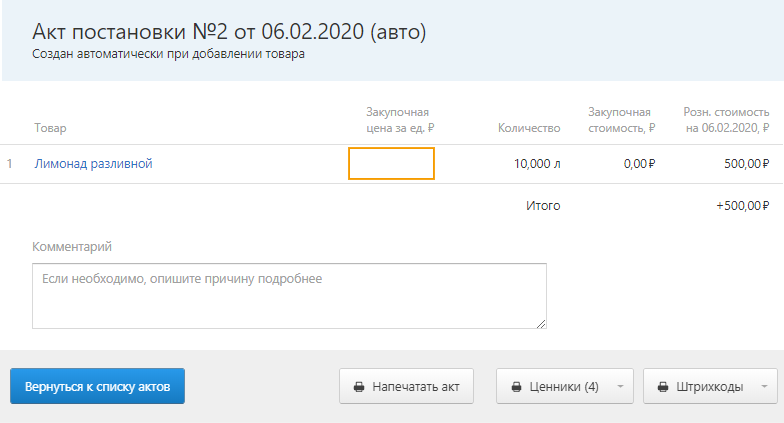Return to list via Вернуться к списку актов
This screenshot has width=784, height=423.
point(98,386)
